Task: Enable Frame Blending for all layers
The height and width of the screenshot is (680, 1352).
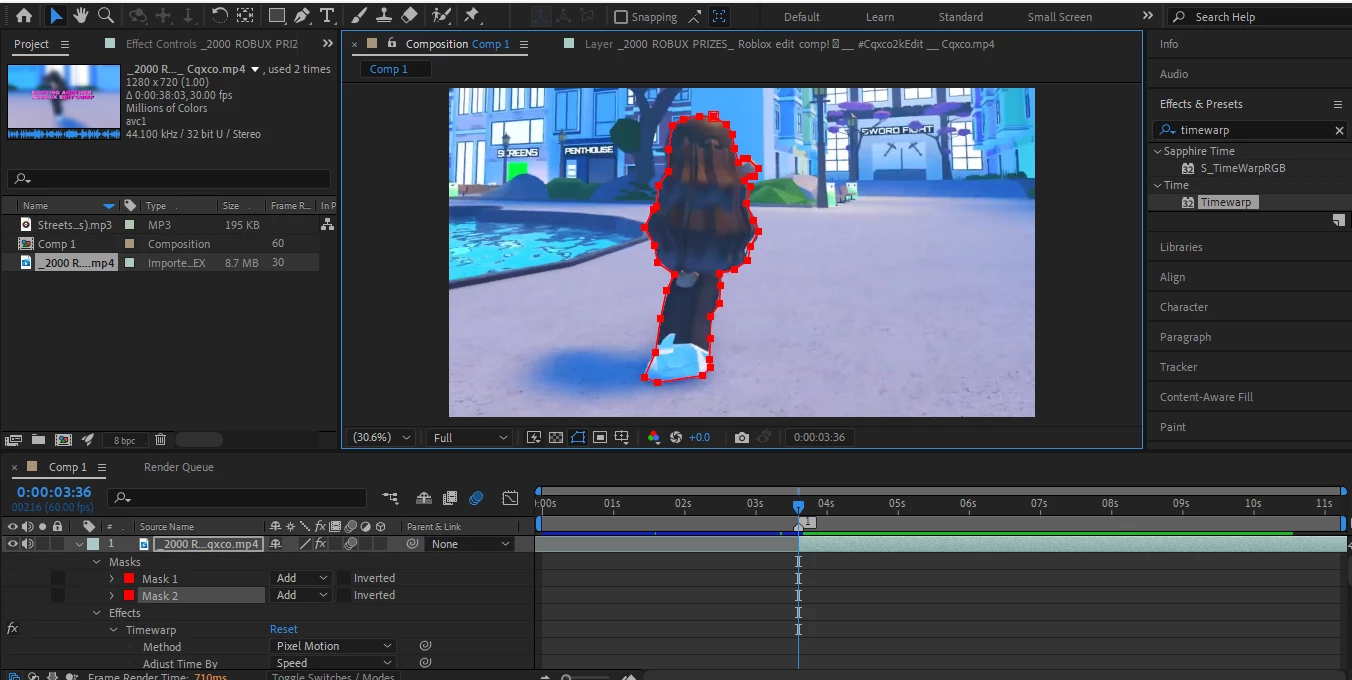Action: click(450, 497)
